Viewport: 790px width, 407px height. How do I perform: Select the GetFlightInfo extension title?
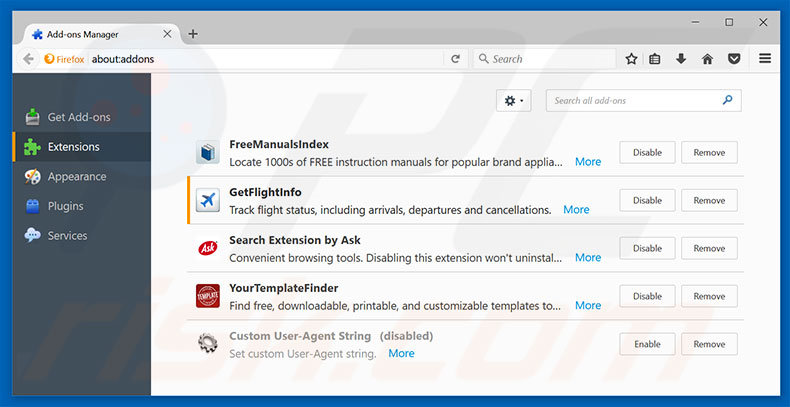click(x=266, y=192)
